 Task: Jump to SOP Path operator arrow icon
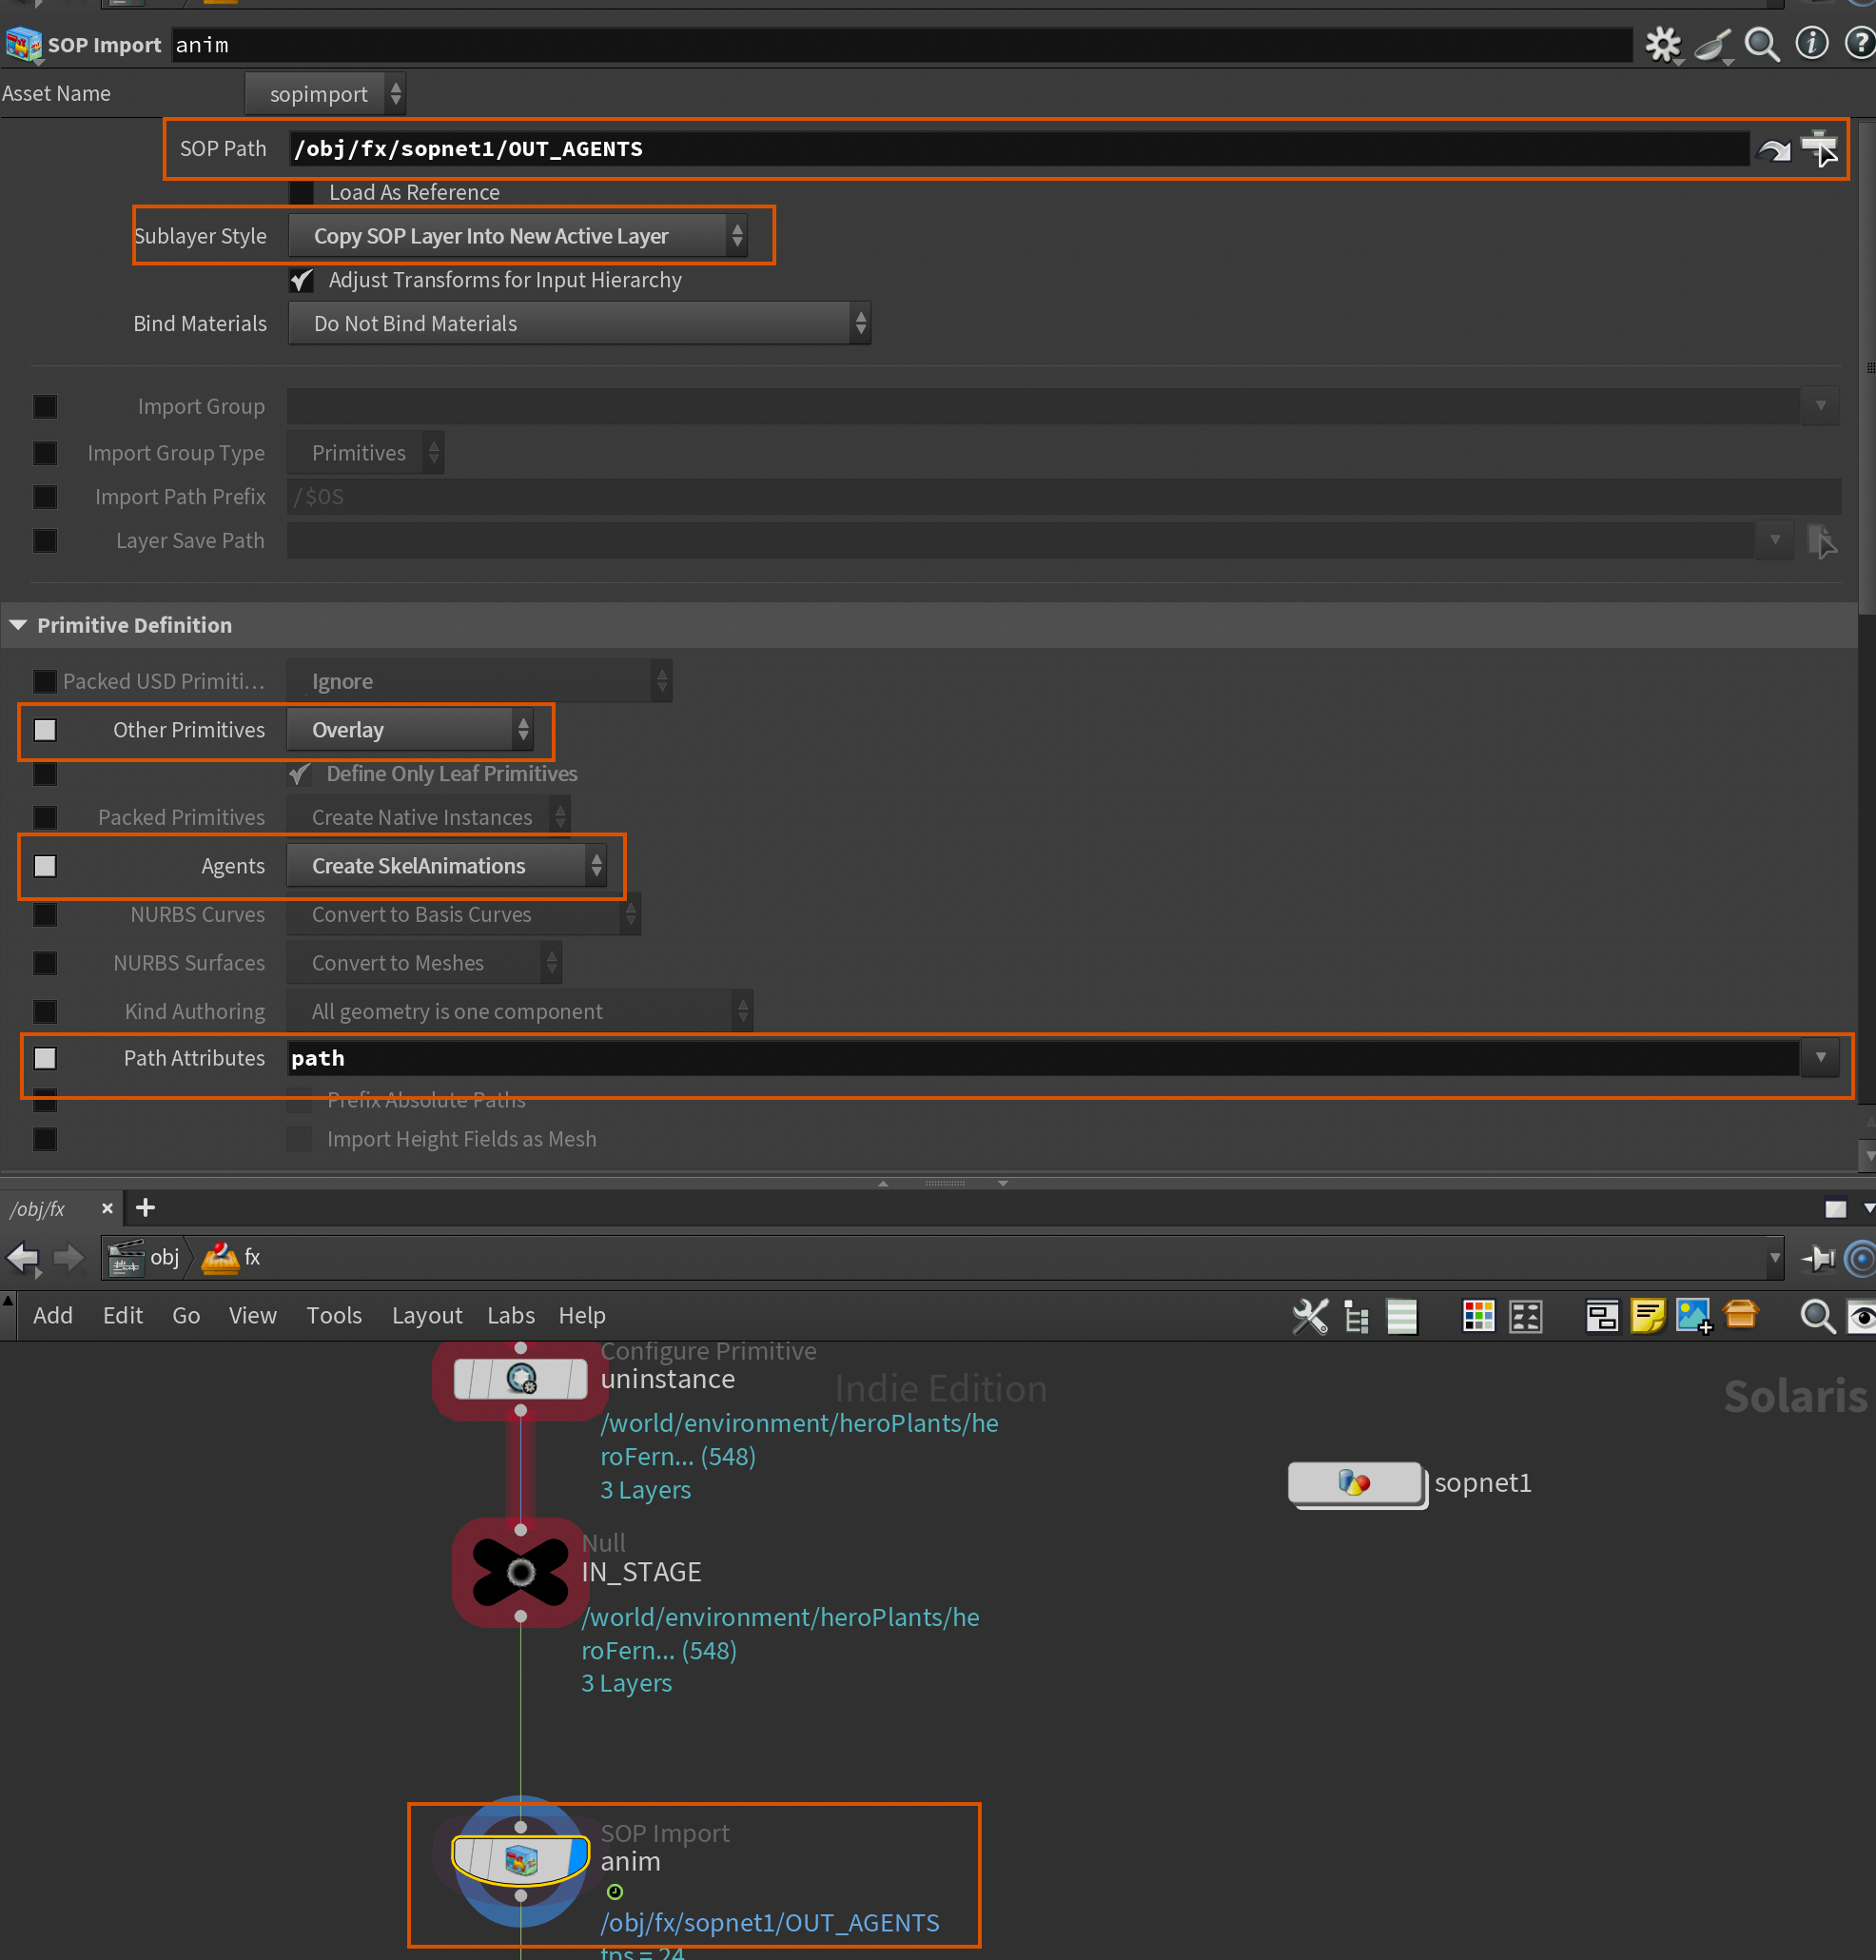pos(1773,150)
